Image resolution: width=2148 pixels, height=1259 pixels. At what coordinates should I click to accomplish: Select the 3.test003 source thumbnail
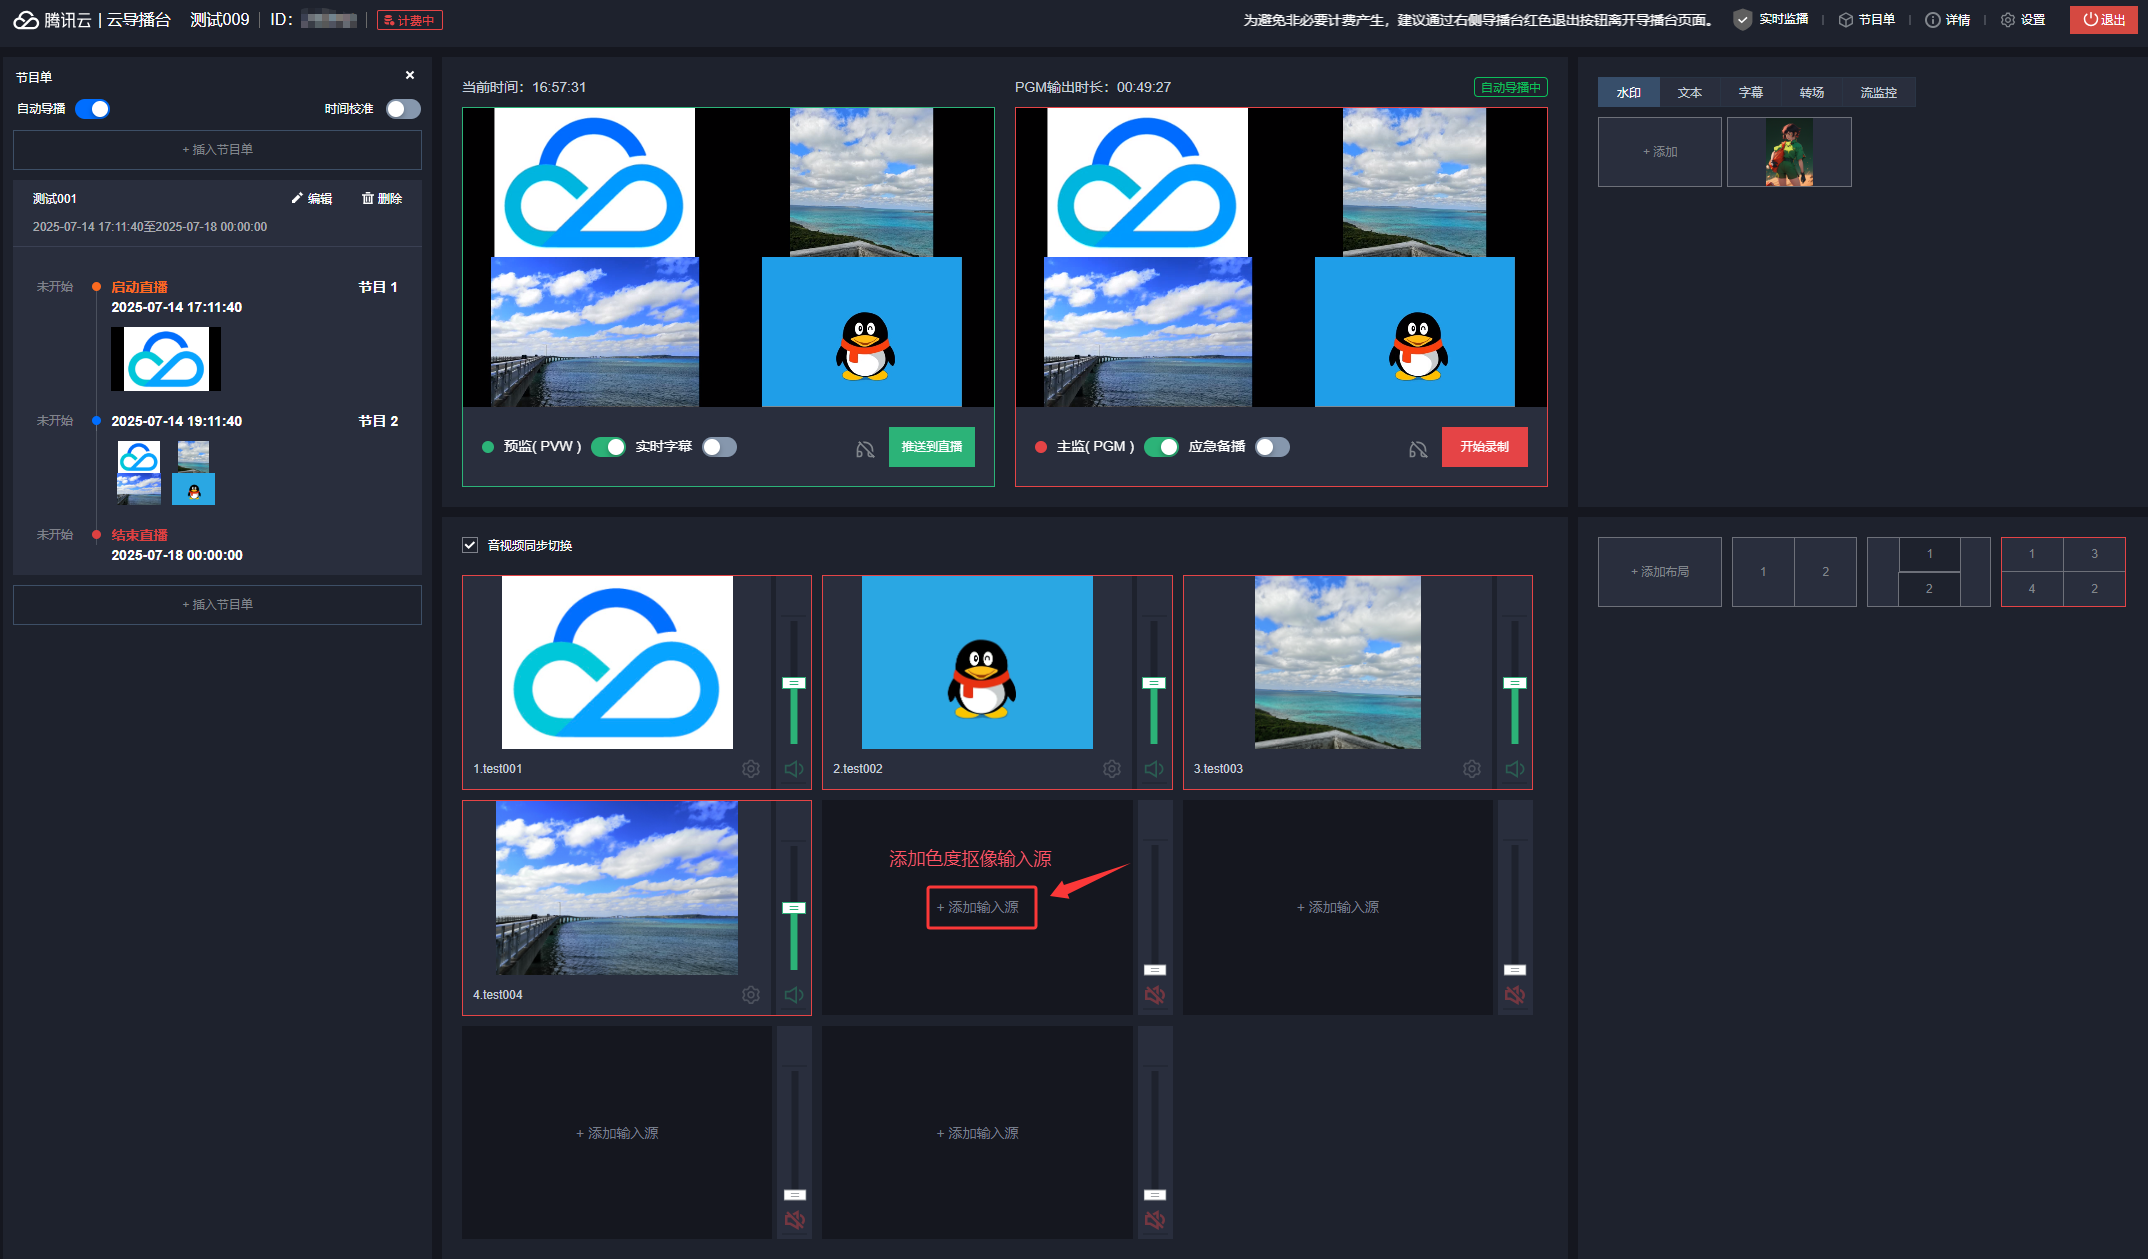coord(1338,662)
